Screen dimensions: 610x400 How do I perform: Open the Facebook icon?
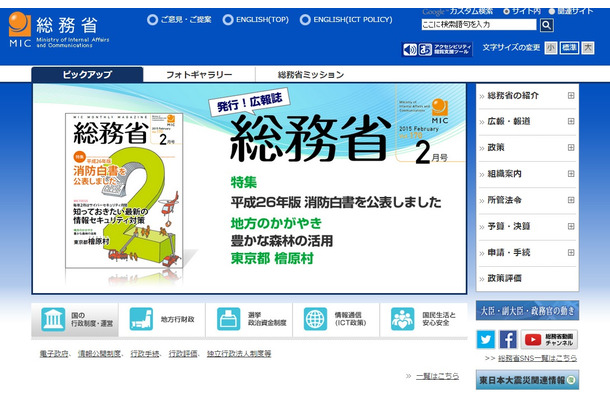(x=508, y=339)
